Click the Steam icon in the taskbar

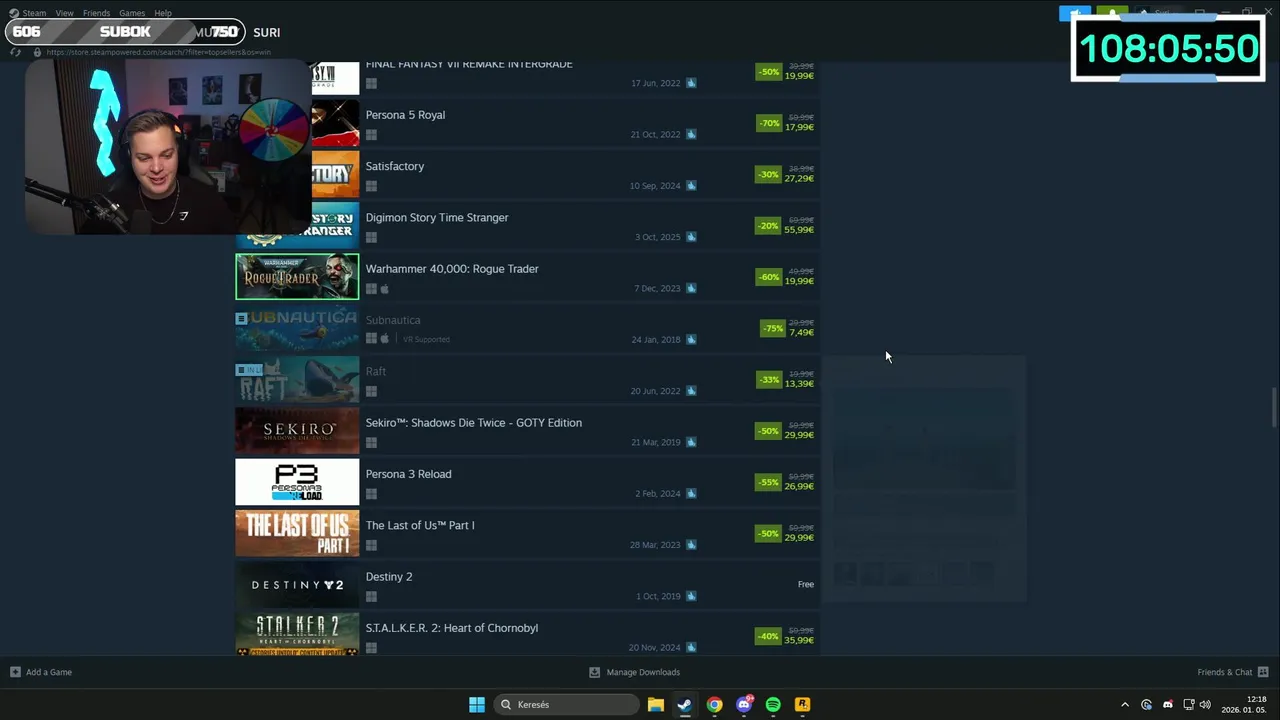(685, 704)
